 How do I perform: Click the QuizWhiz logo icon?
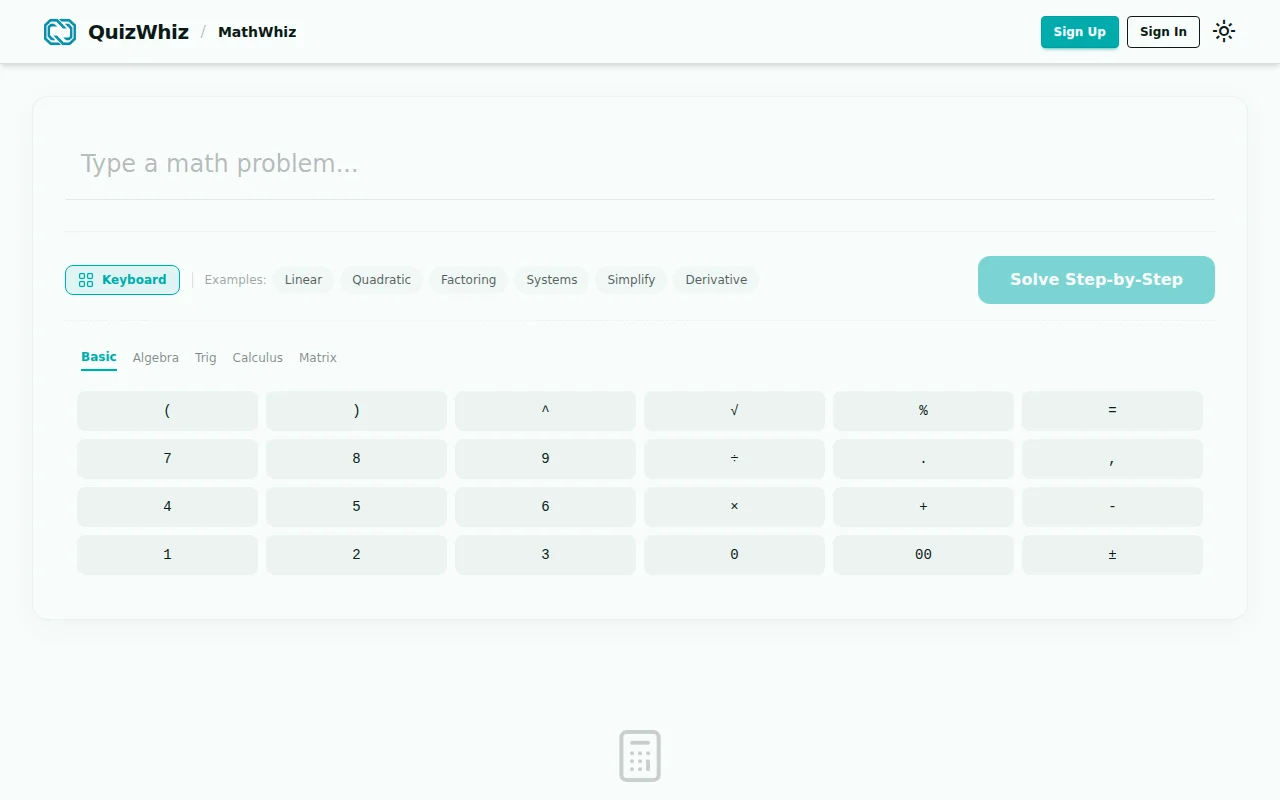(x=60, y=32)
